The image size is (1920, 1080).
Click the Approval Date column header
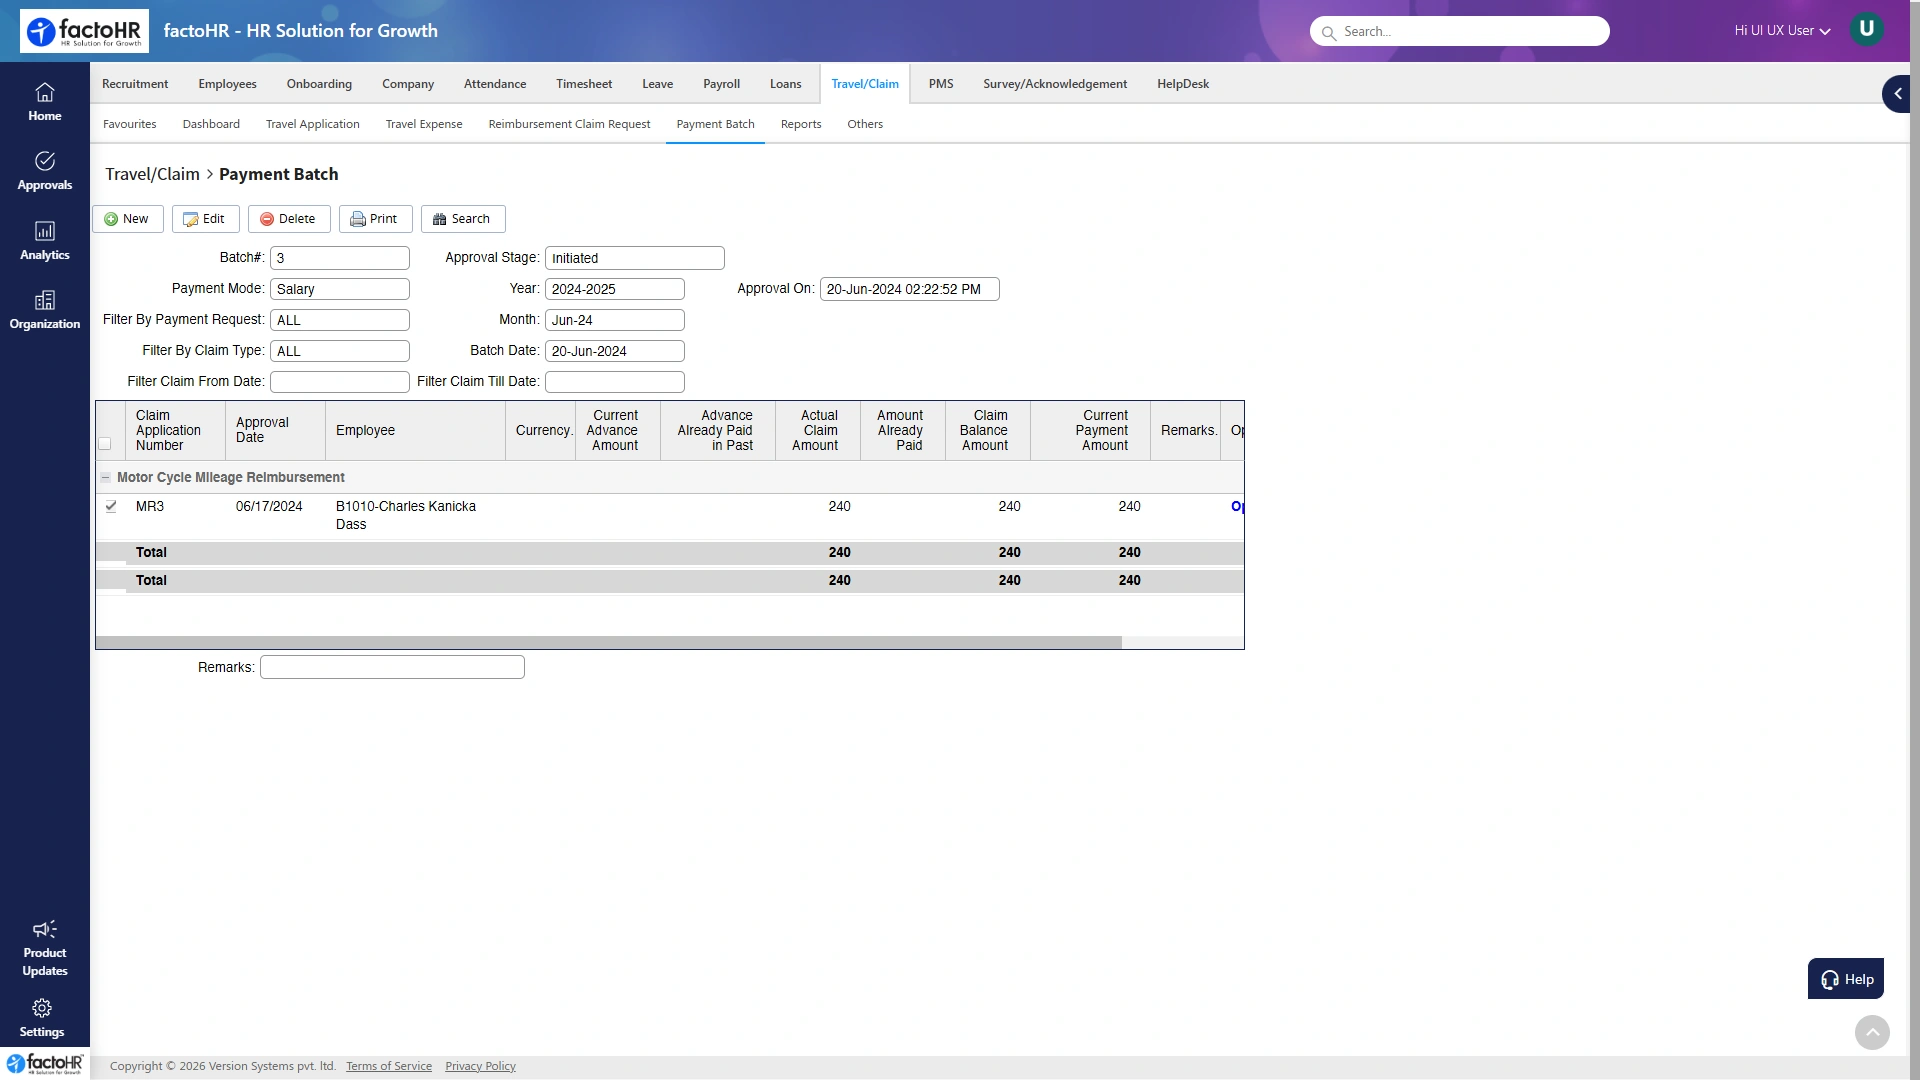pos(275,431)
